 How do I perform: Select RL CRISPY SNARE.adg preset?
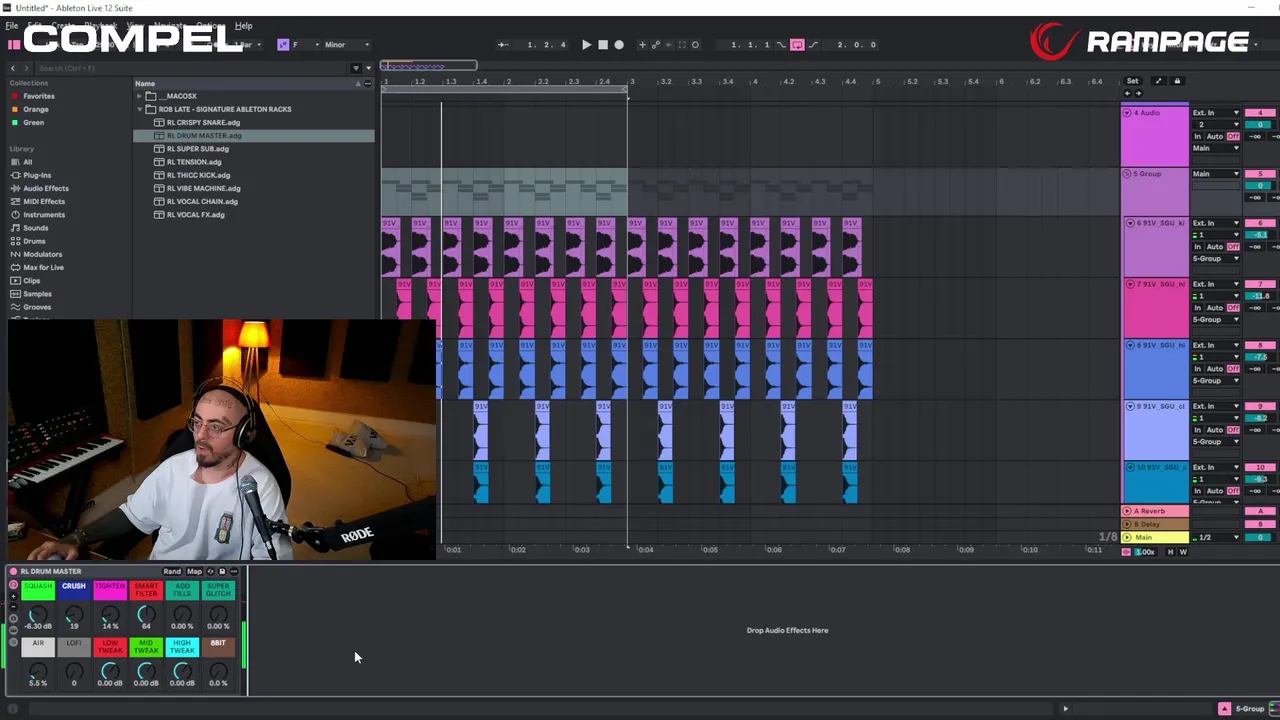pyautogui.click(x=203, y=122)
